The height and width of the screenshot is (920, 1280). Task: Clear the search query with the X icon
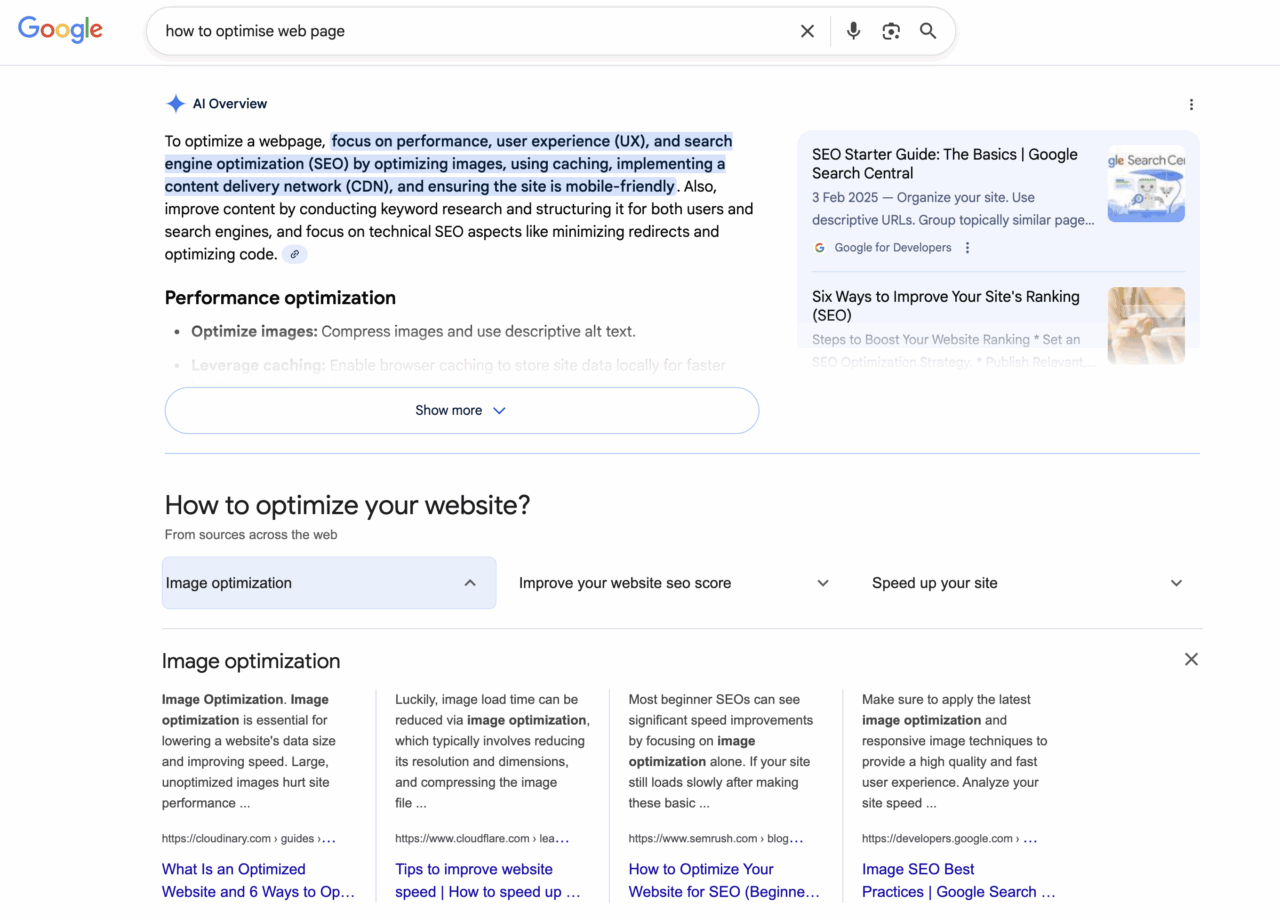[x=807, y=31]
